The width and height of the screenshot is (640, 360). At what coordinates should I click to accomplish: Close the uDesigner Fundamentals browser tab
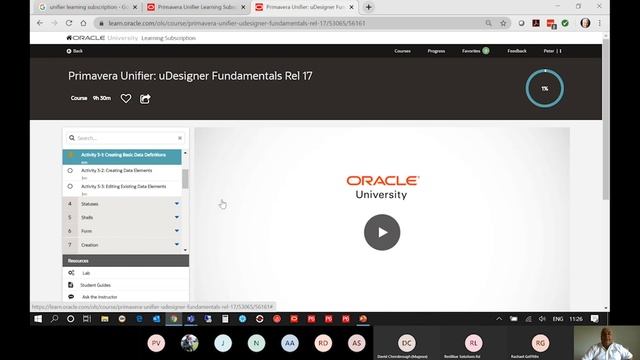pos(351,7)
